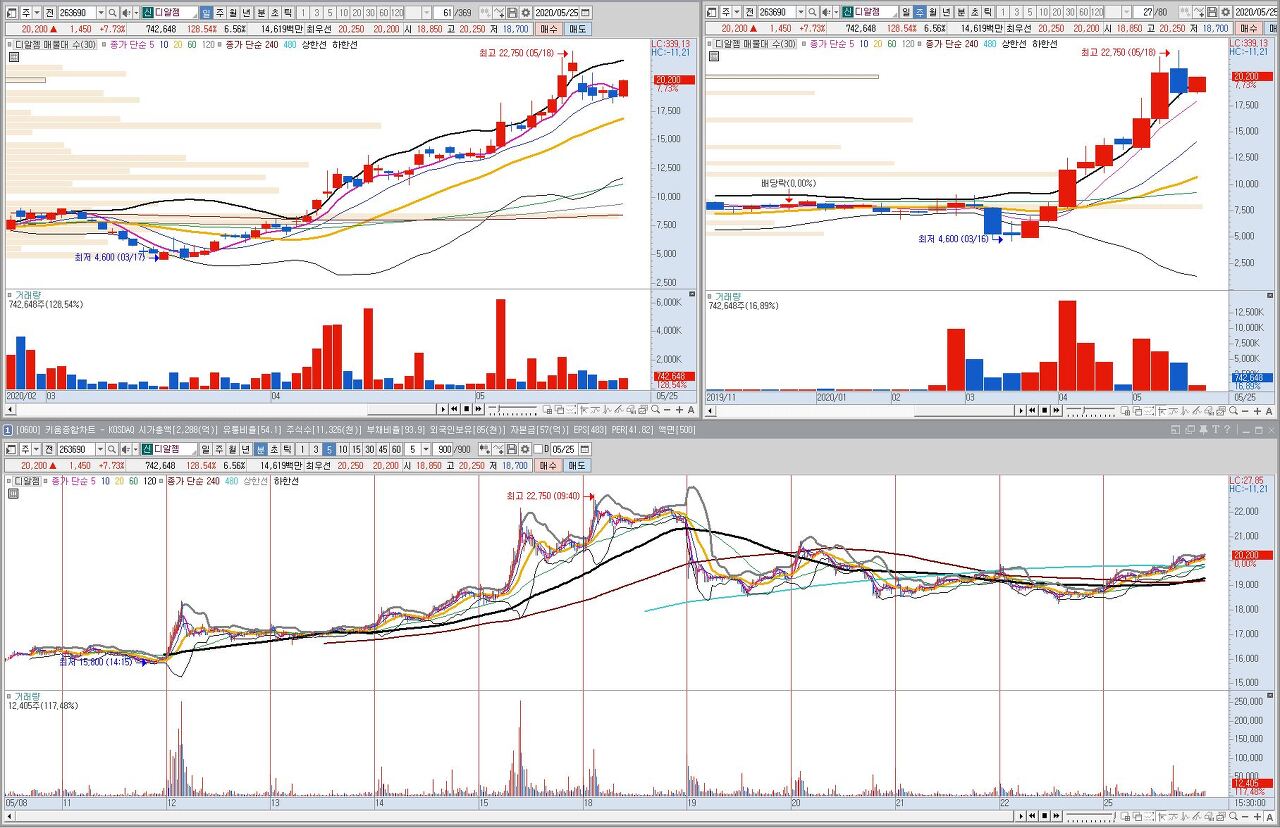Click the zoom-out minus icon under top-left chart
The width and height of the screenshot is (1280, 828).
tap(667, 409)
